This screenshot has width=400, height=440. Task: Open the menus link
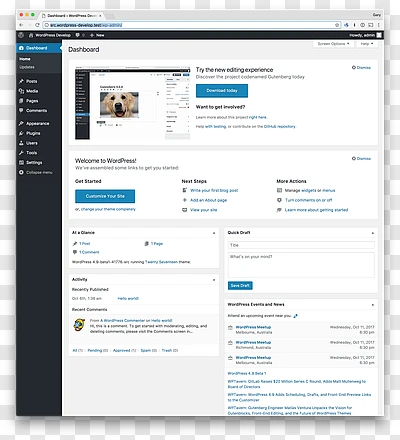(329, 191)
